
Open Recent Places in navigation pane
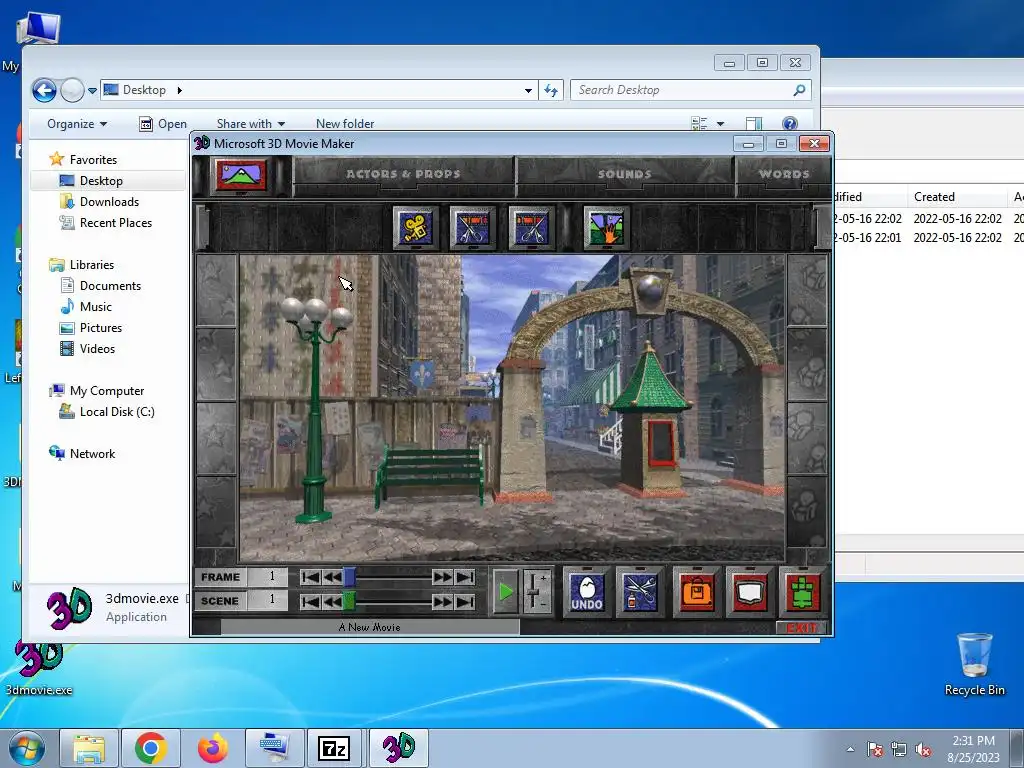[x=116, y=223]
